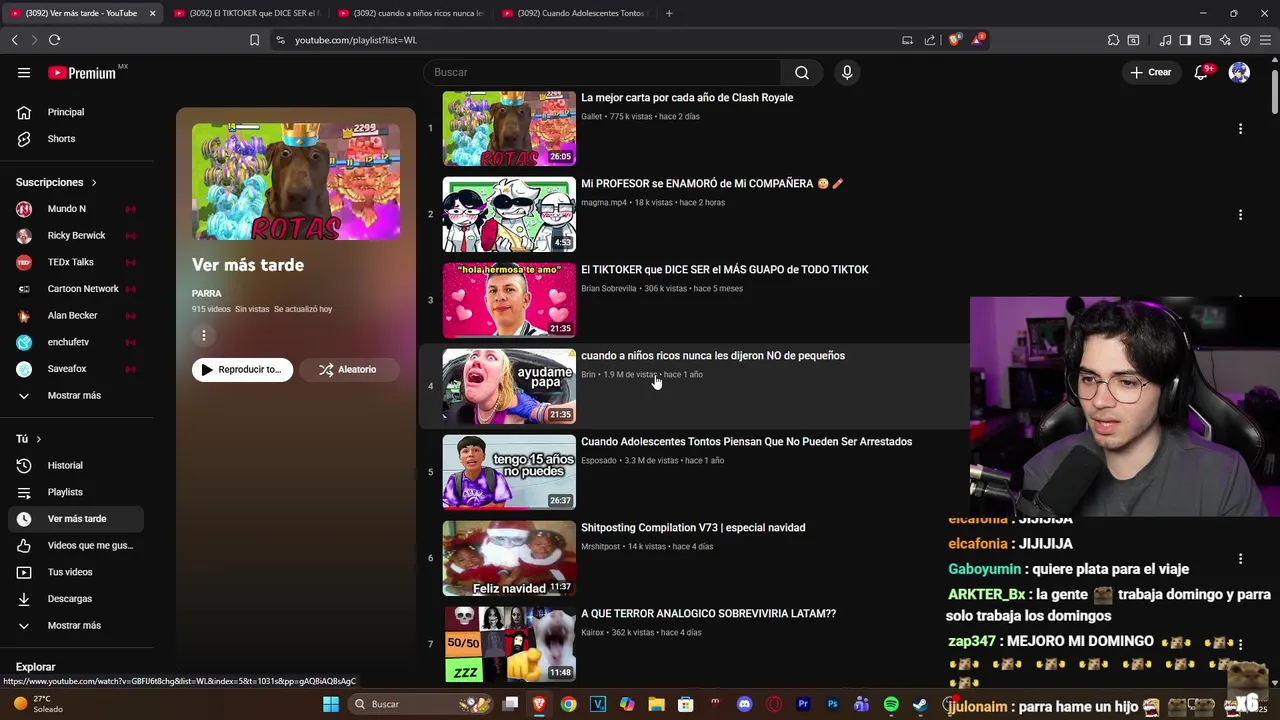Open the playlist cover ROTAS thumbnail
This screenshot has width=1280, height=720.
click(x=296, y=182)
